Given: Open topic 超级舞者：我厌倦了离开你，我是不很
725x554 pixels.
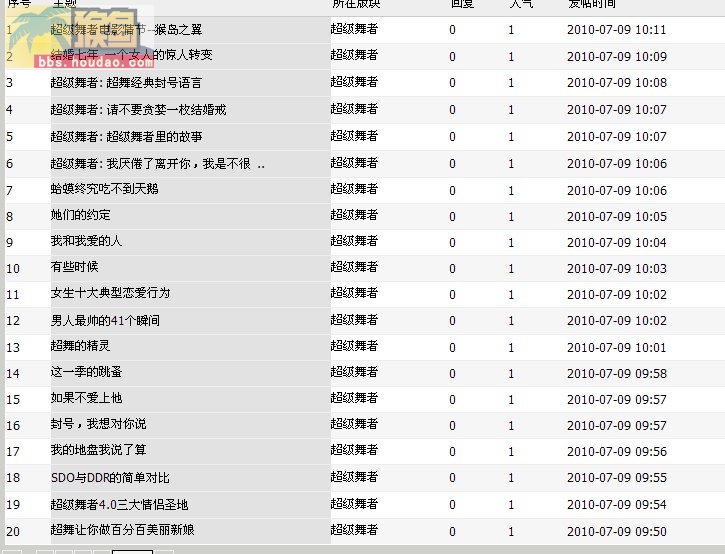Looking at the screenshot, I should 158,163.
